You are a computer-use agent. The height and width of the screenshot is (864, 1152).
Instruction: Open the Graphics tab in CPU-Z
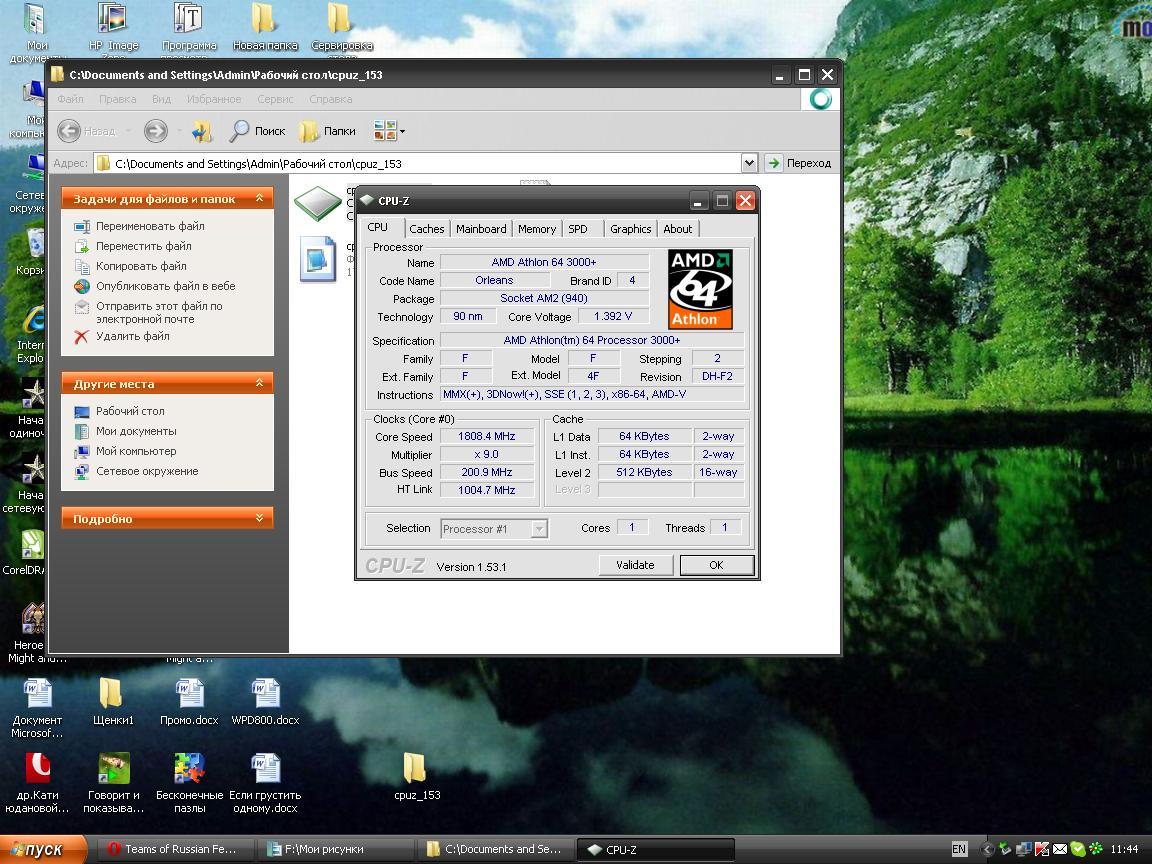tap(630, 229)
